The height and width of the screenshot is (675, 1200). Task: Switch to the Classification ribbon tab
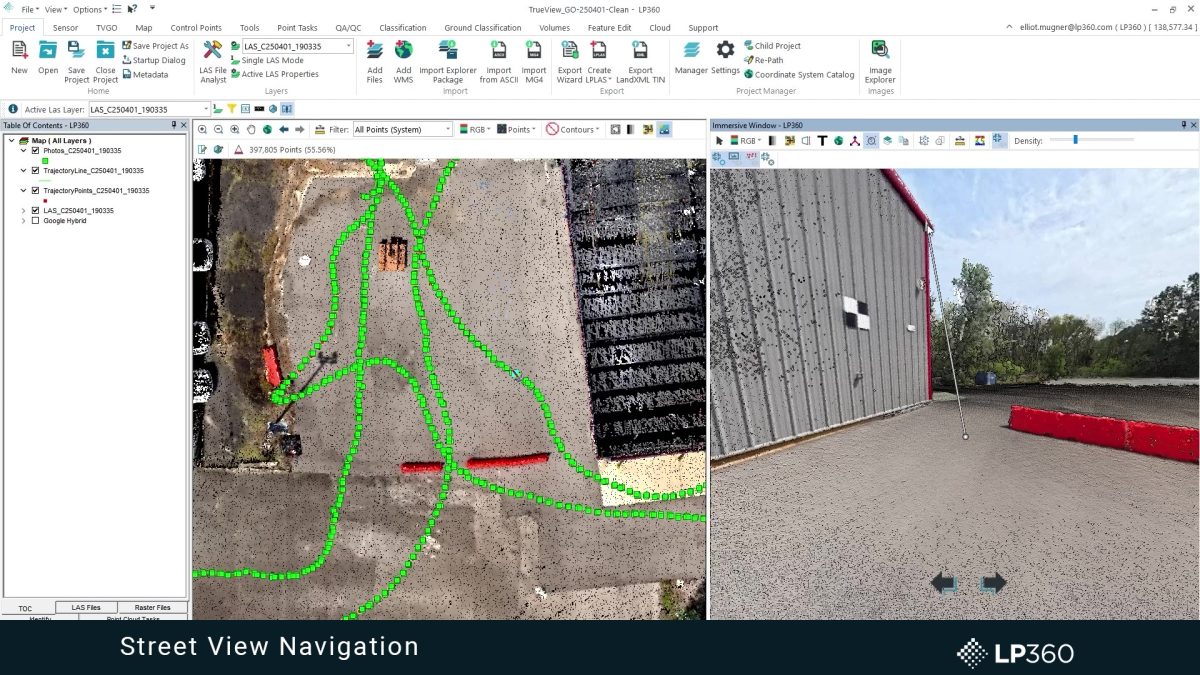coord(403,28)
